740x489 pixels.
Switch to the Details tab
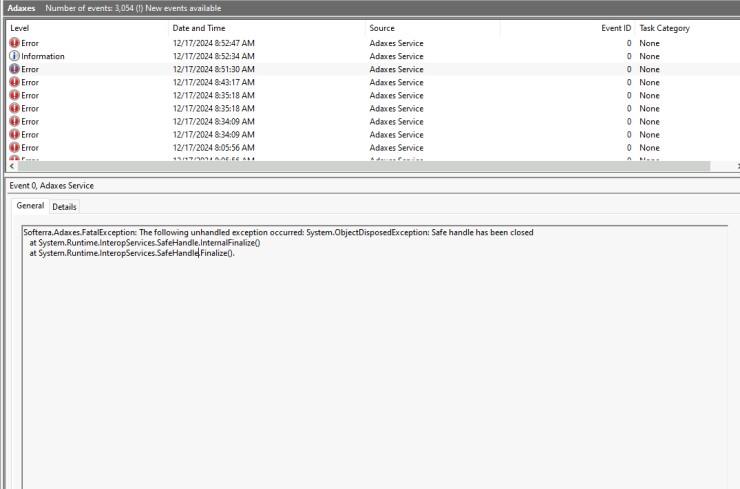[x=64, y=207]
